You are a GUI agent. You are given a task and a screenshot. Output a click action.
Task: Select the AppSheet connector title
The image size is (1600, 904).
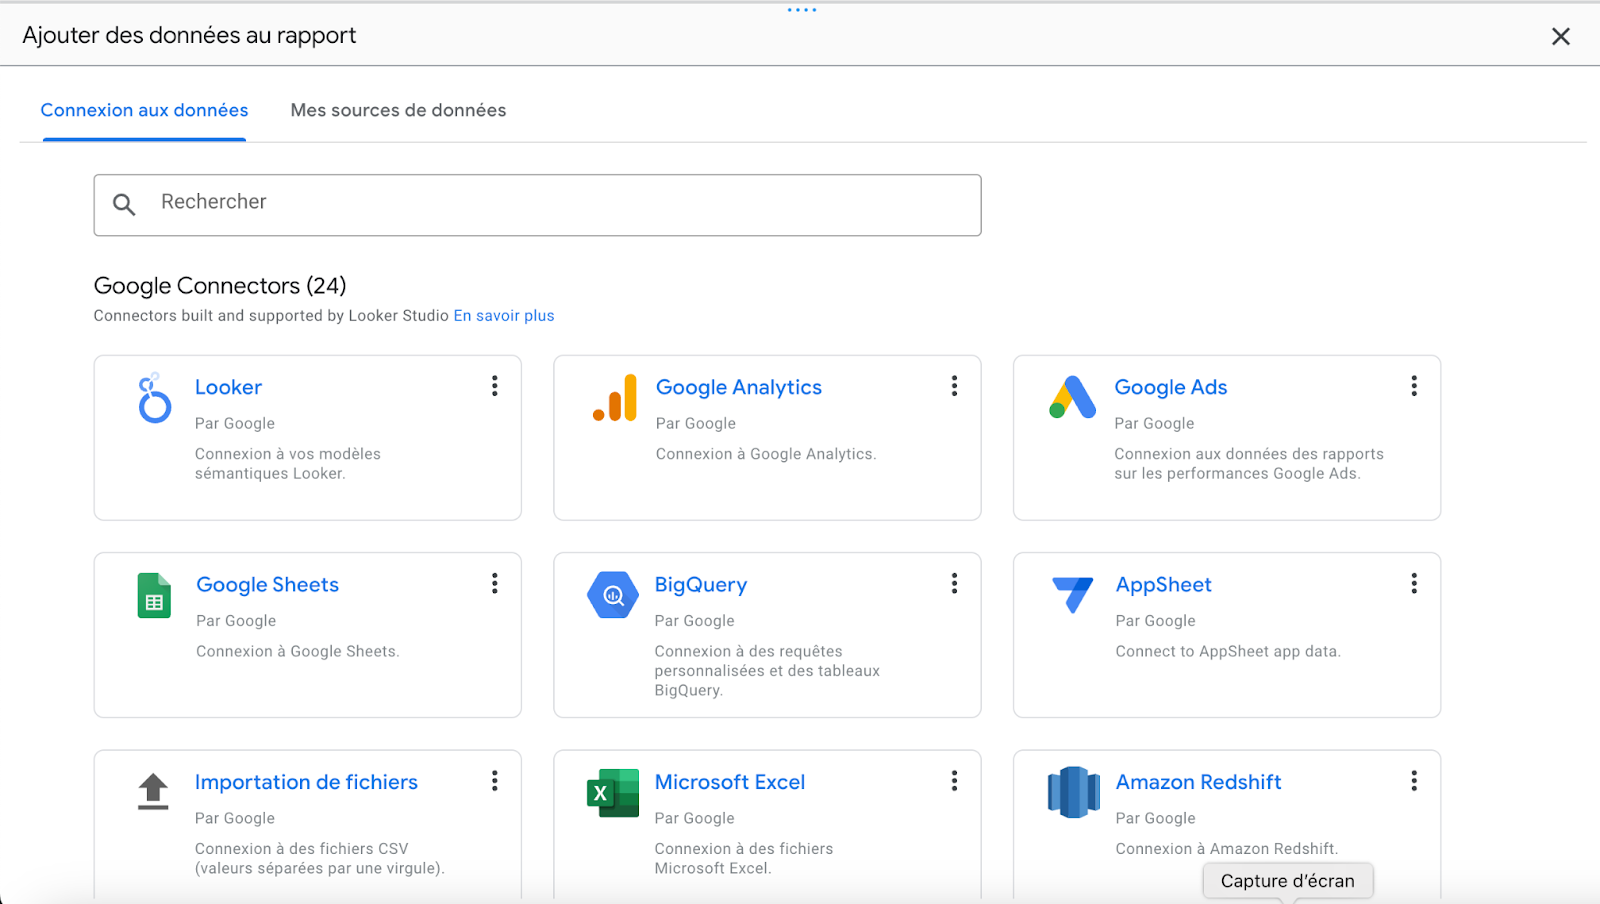(x=1164, y=585)
